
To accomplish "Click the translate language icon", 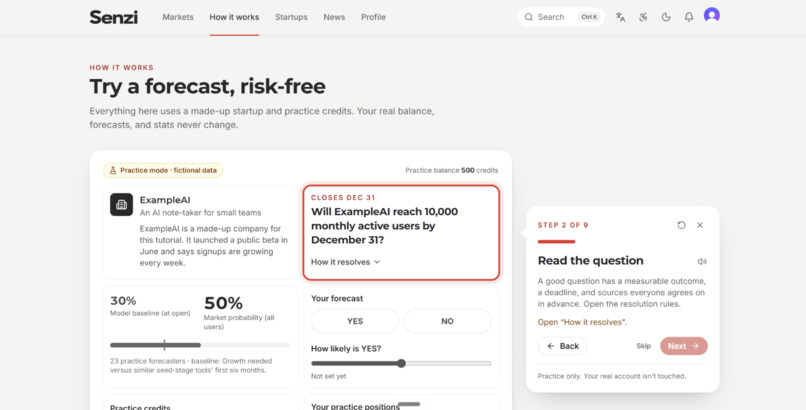I will (x=620, y=17).
